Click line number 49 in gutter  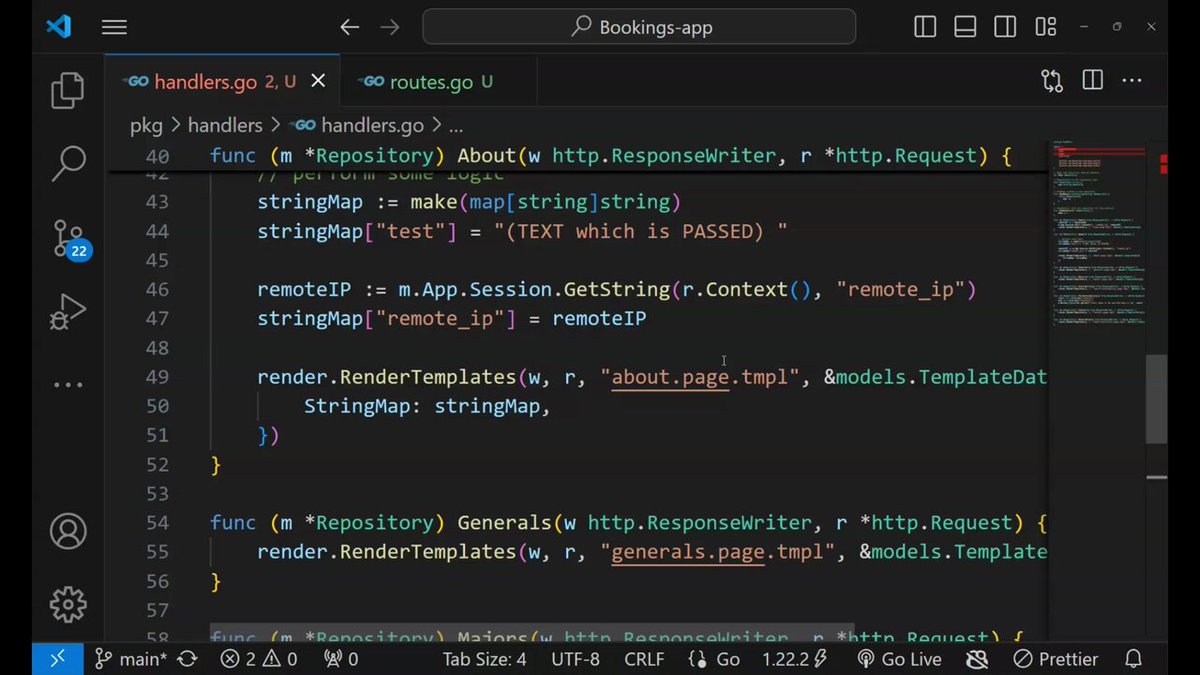pos(157,377)
